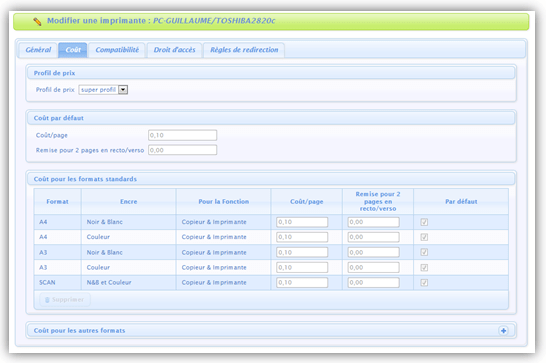Click default Remise pour 2 pages field
The image size is (546, 363).
coord(182,150)
